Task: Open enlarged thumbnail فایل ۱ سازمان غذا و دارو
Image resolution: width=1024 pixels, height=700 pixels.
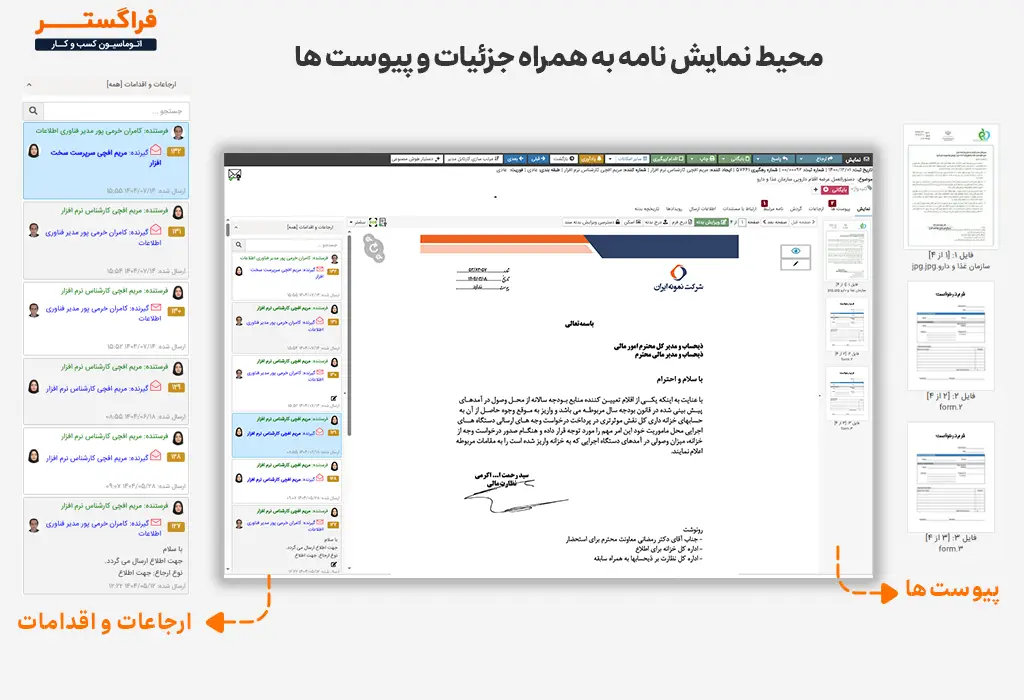Action: click(951, 186)
